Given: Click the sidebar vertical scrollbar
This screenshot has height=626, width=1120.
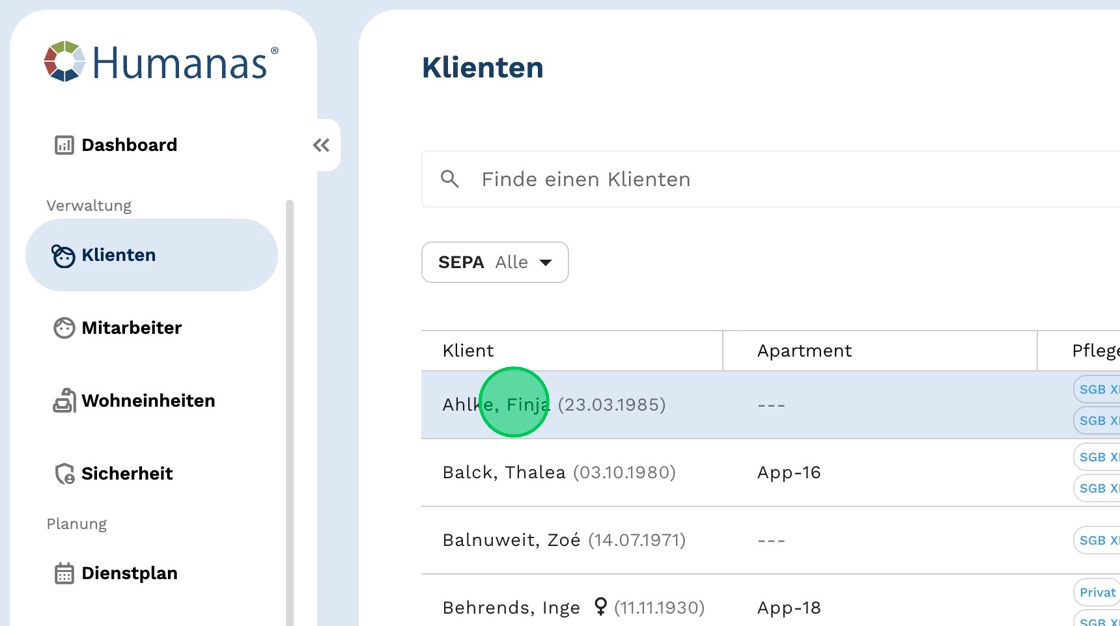Looking at the screenshot, I should [x=290, y=400].
